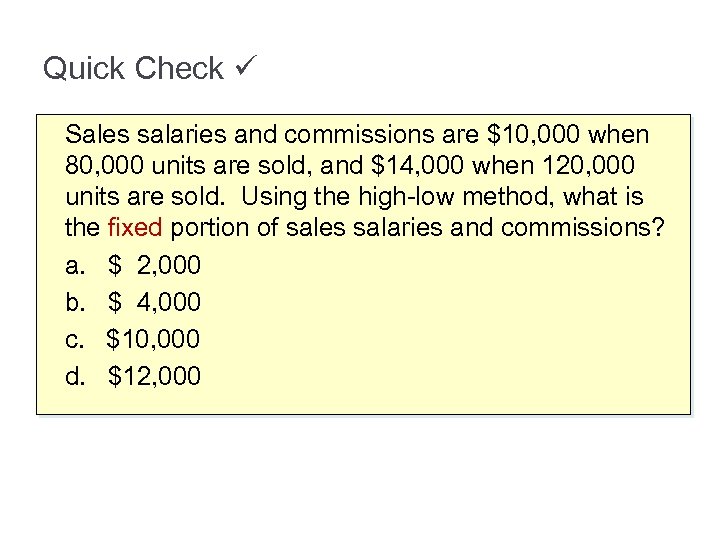The width and height of the screenshot is (720, 540).
Task: Click the letter "d." option label
Action: (75, 376)
